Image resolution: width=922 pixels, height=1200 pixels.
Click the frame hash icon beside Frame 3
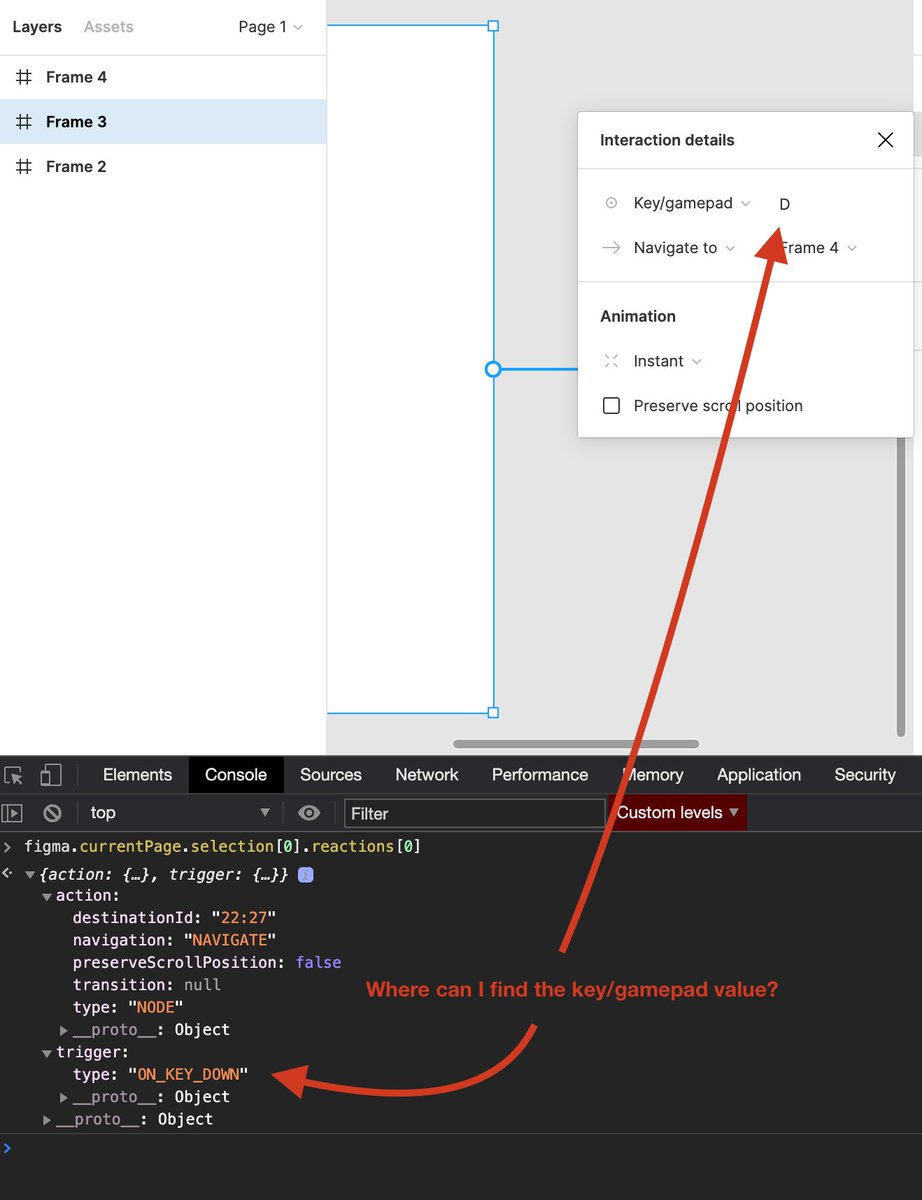coord(23,121)
